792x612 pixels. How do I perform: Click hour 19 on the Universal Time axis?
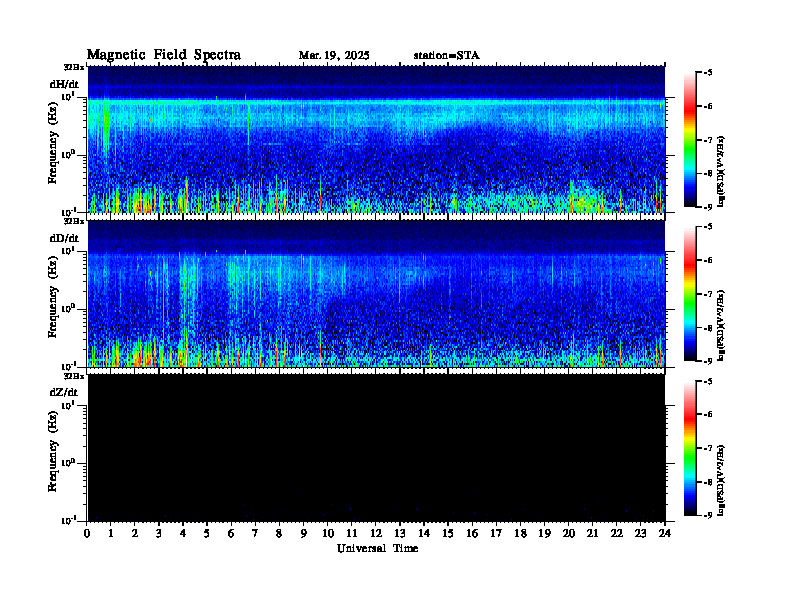tap(544, 533)
